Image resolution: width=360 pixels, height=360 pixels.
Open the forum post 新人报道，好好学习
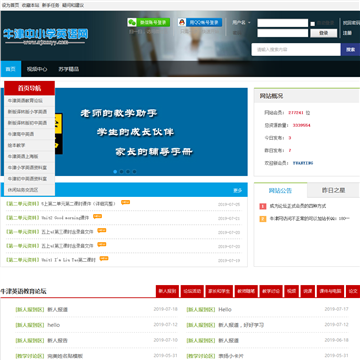click(x=241, y=325)
